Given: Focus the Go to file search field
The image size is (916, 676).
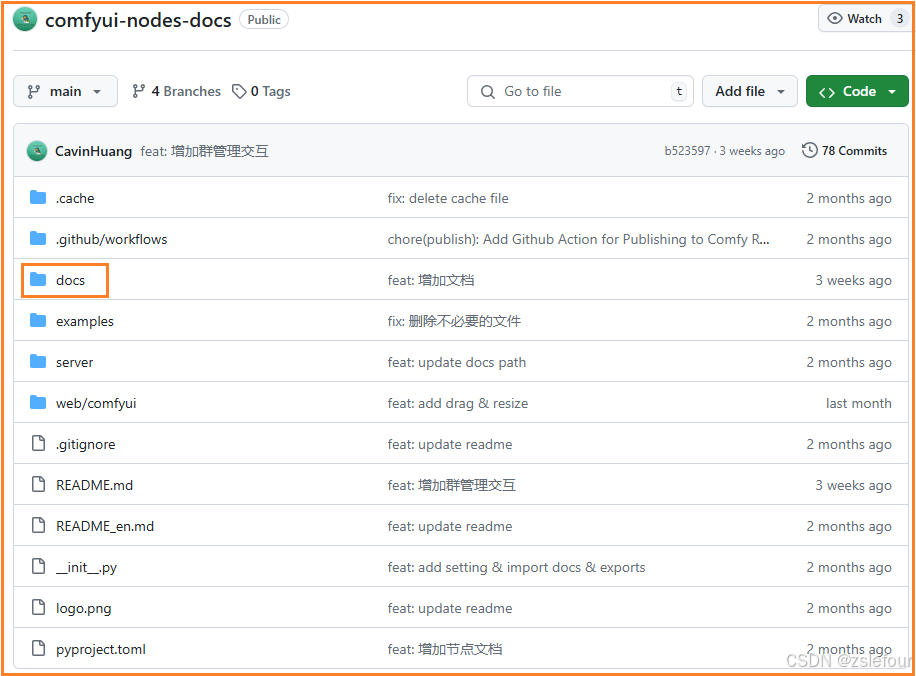Looking at the screenshot, I should tap(580, 91).
